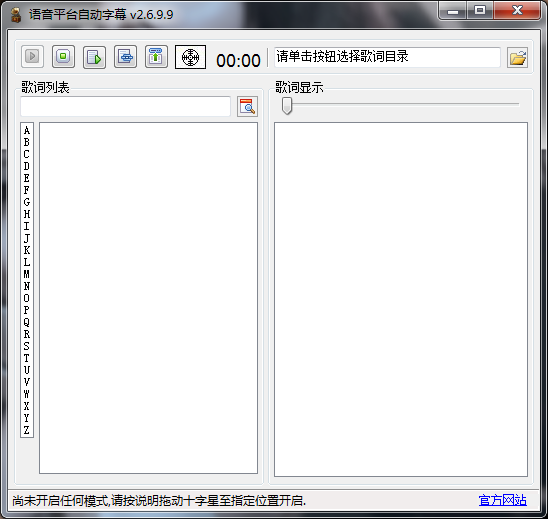The width and height of the screenshot is (548, 519).
Task: Click the lyrics list search box
Action: tap(125, 106)
